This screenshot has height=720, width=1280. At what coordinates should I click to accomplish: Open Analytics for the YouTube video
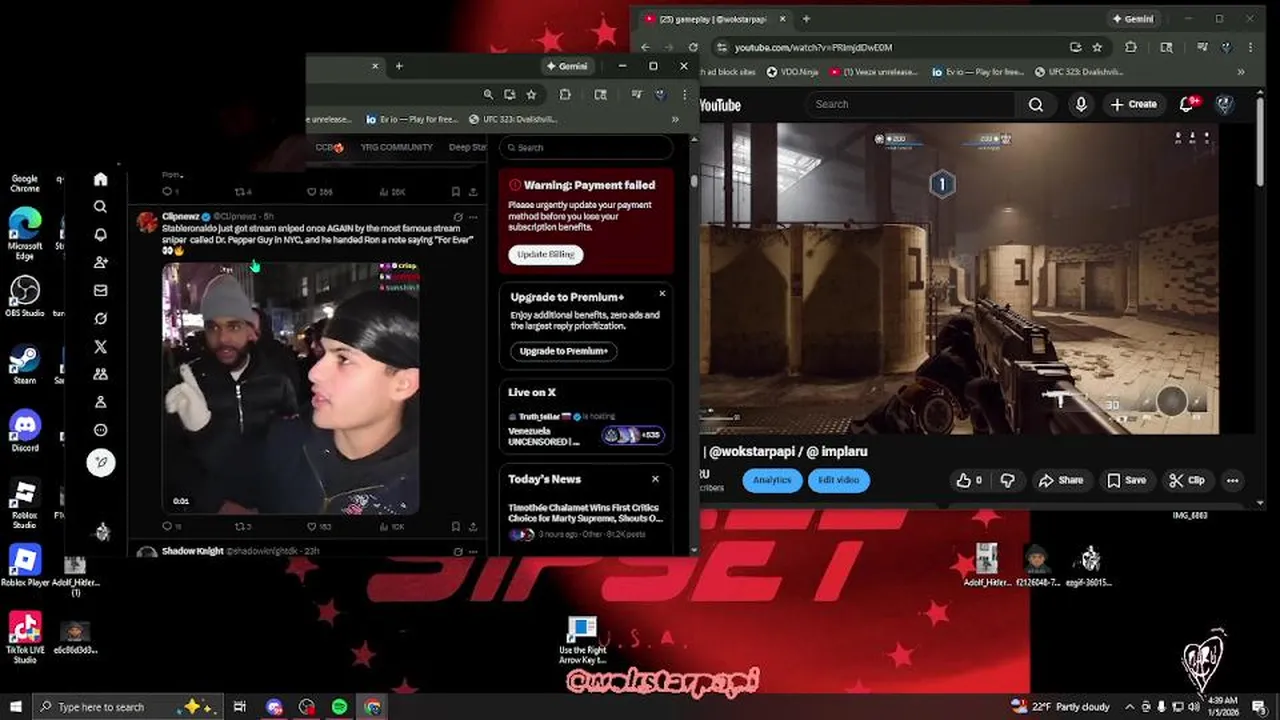[771, 480]
